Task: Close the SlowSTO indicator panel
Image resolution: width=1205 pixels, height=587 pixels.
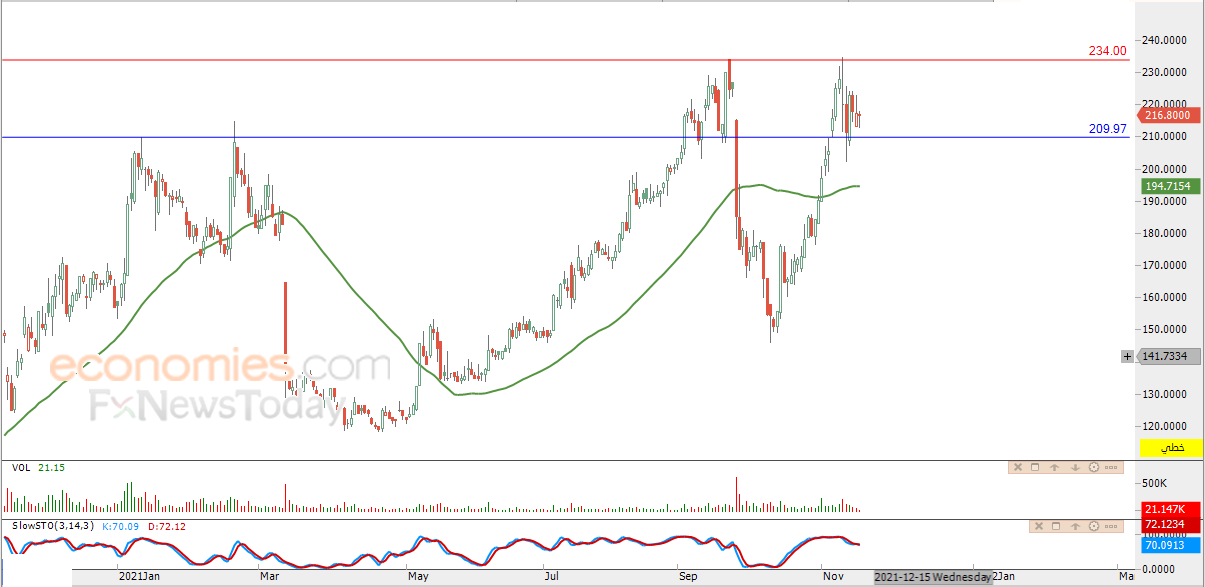Action: 1037,526
